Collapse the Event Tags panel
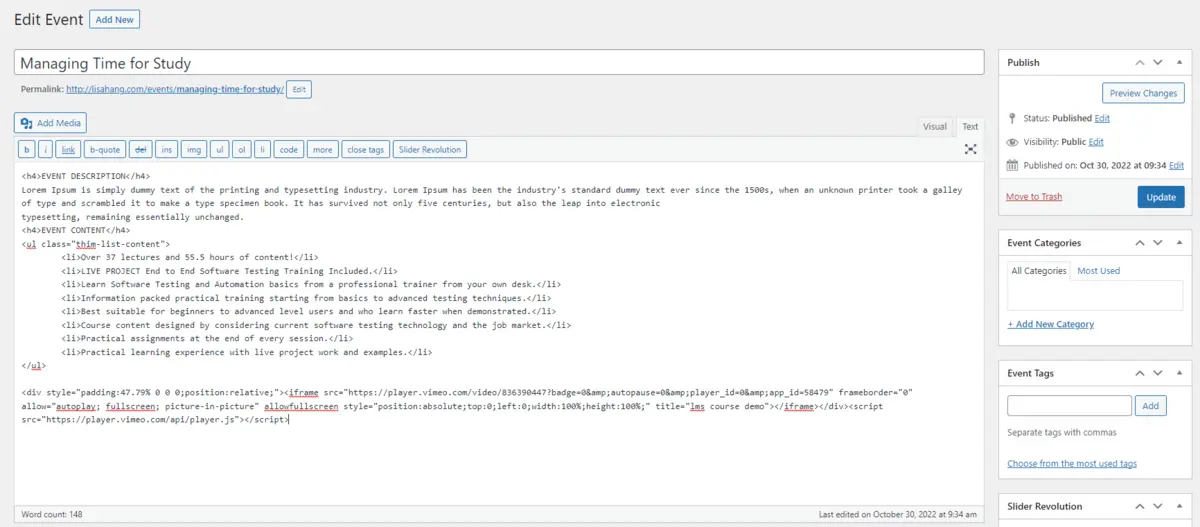The height and width of the screenshot is (527, 1200). [1179, 373]
